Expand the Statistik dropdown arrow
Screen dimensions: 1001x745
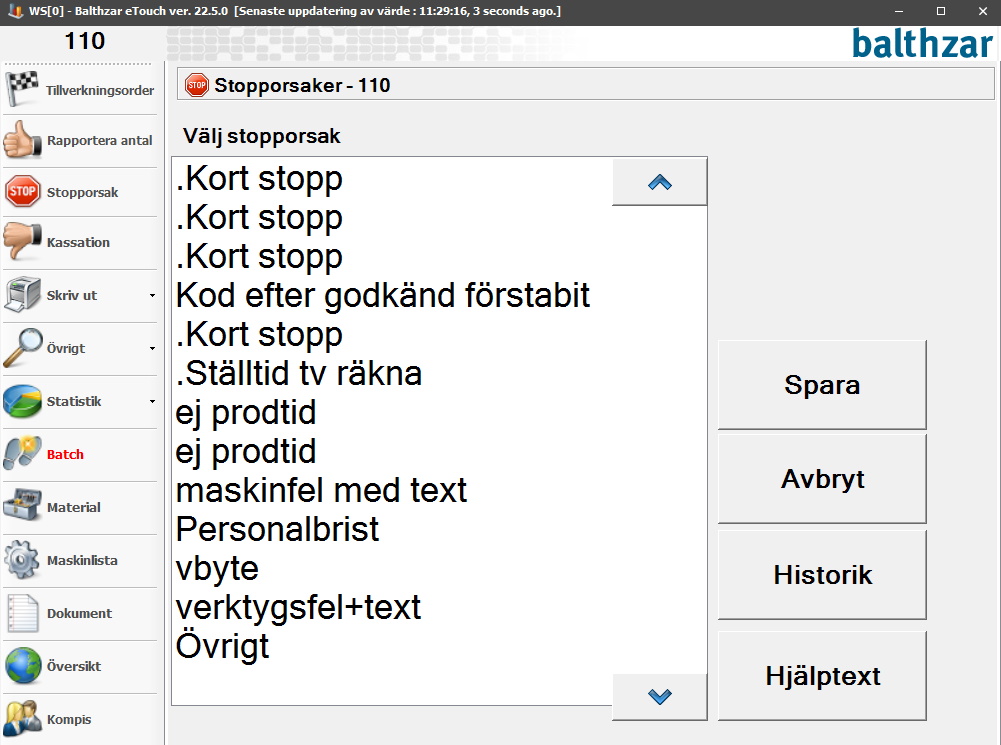(x=152, y=402)
